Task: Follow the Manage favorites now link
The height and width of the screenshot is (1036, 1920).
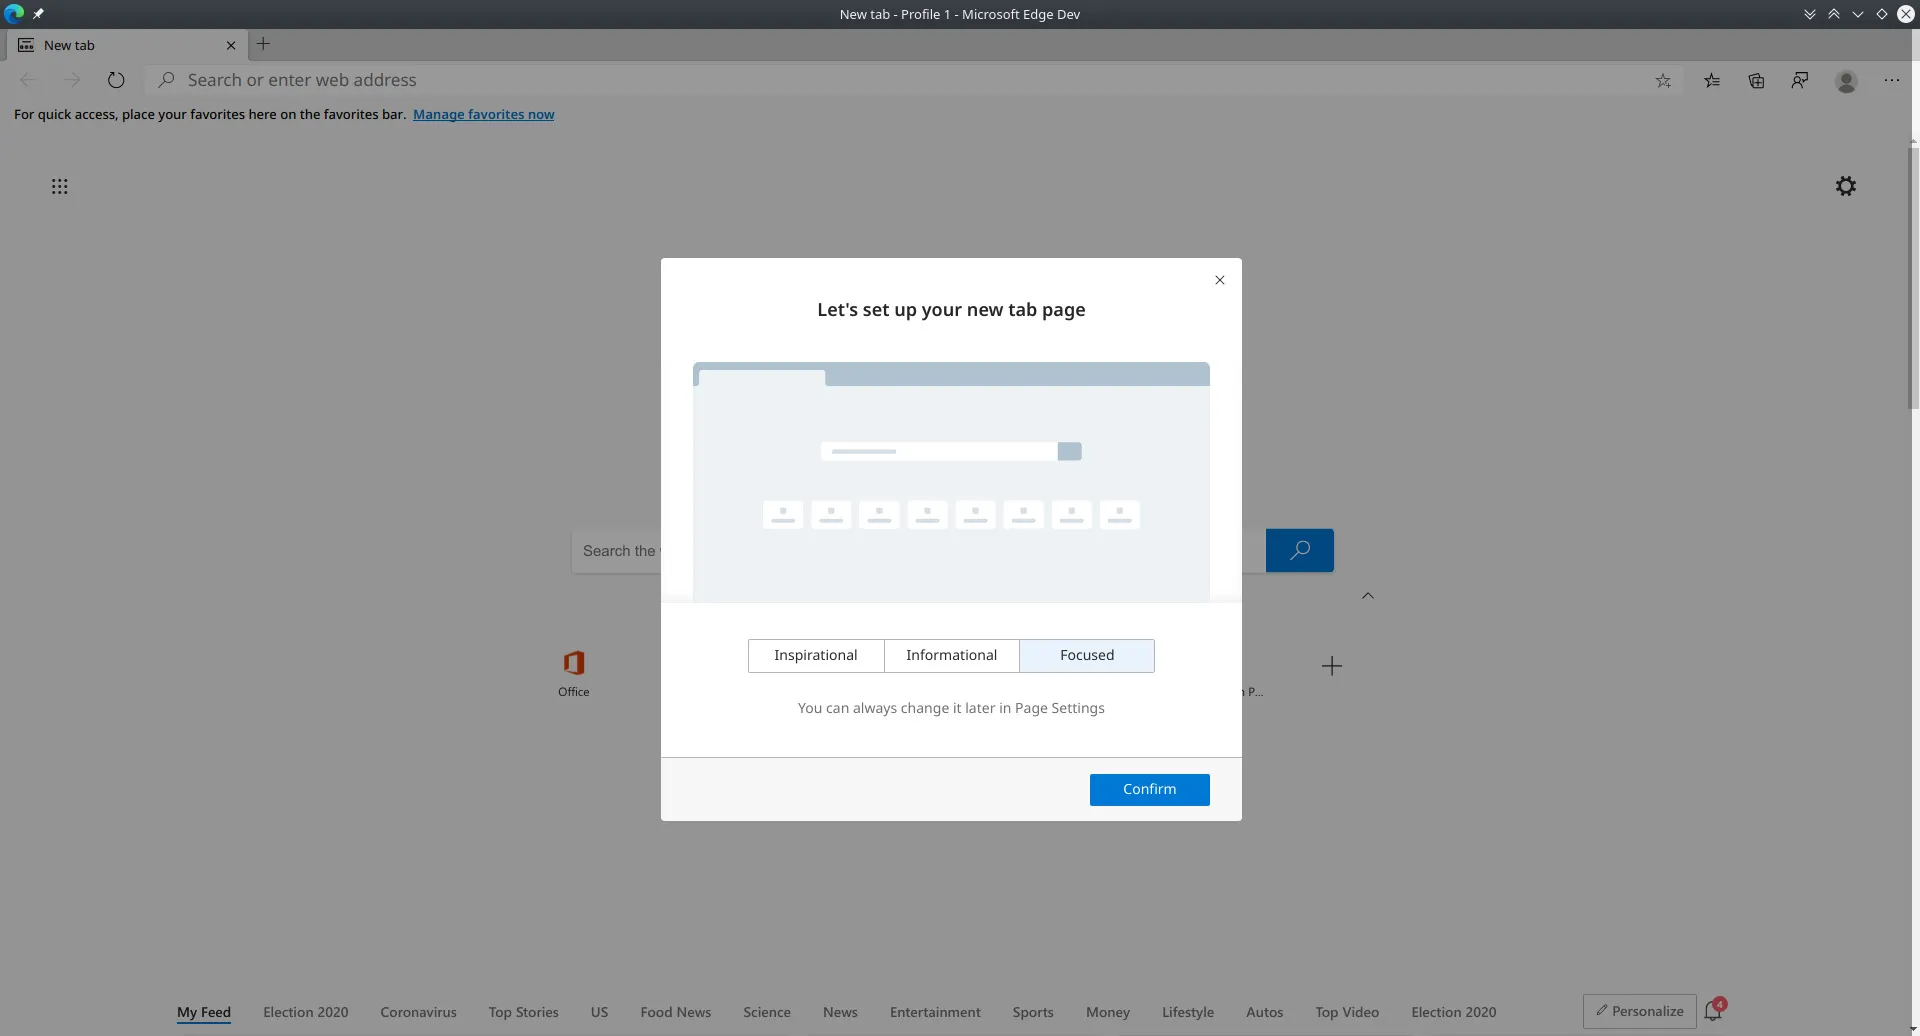Action: pyautogui.click(x=483, y=114)
